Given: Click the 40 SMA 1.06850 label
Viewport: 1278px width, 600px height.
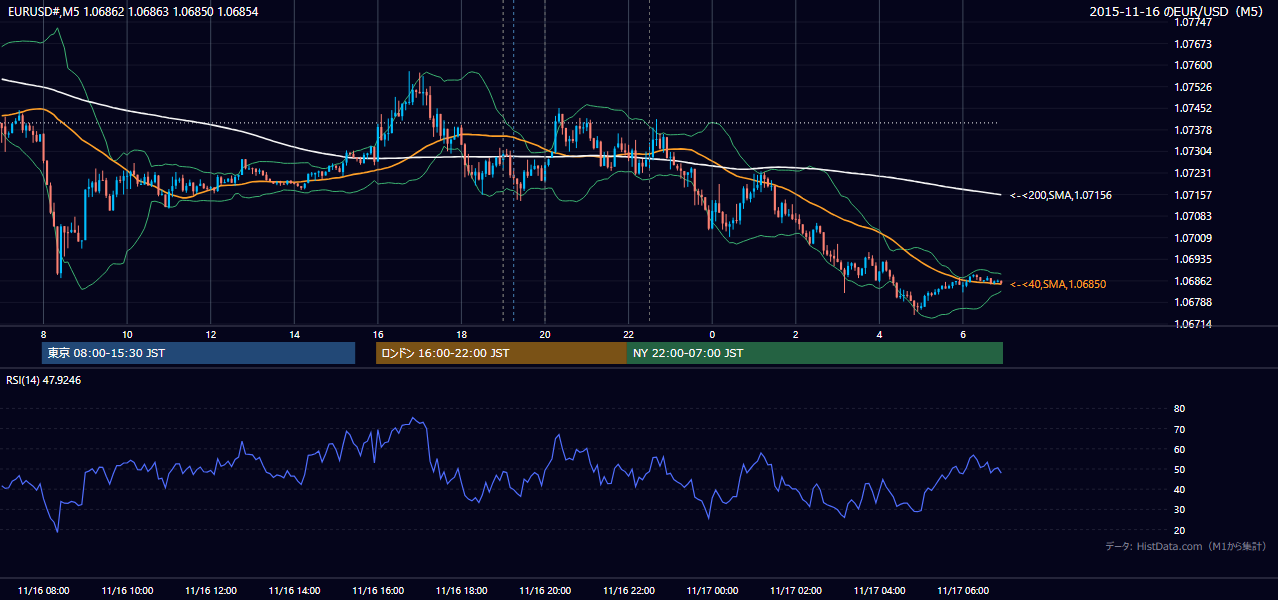Looking at the screenshot, I should coord(1058,284).
